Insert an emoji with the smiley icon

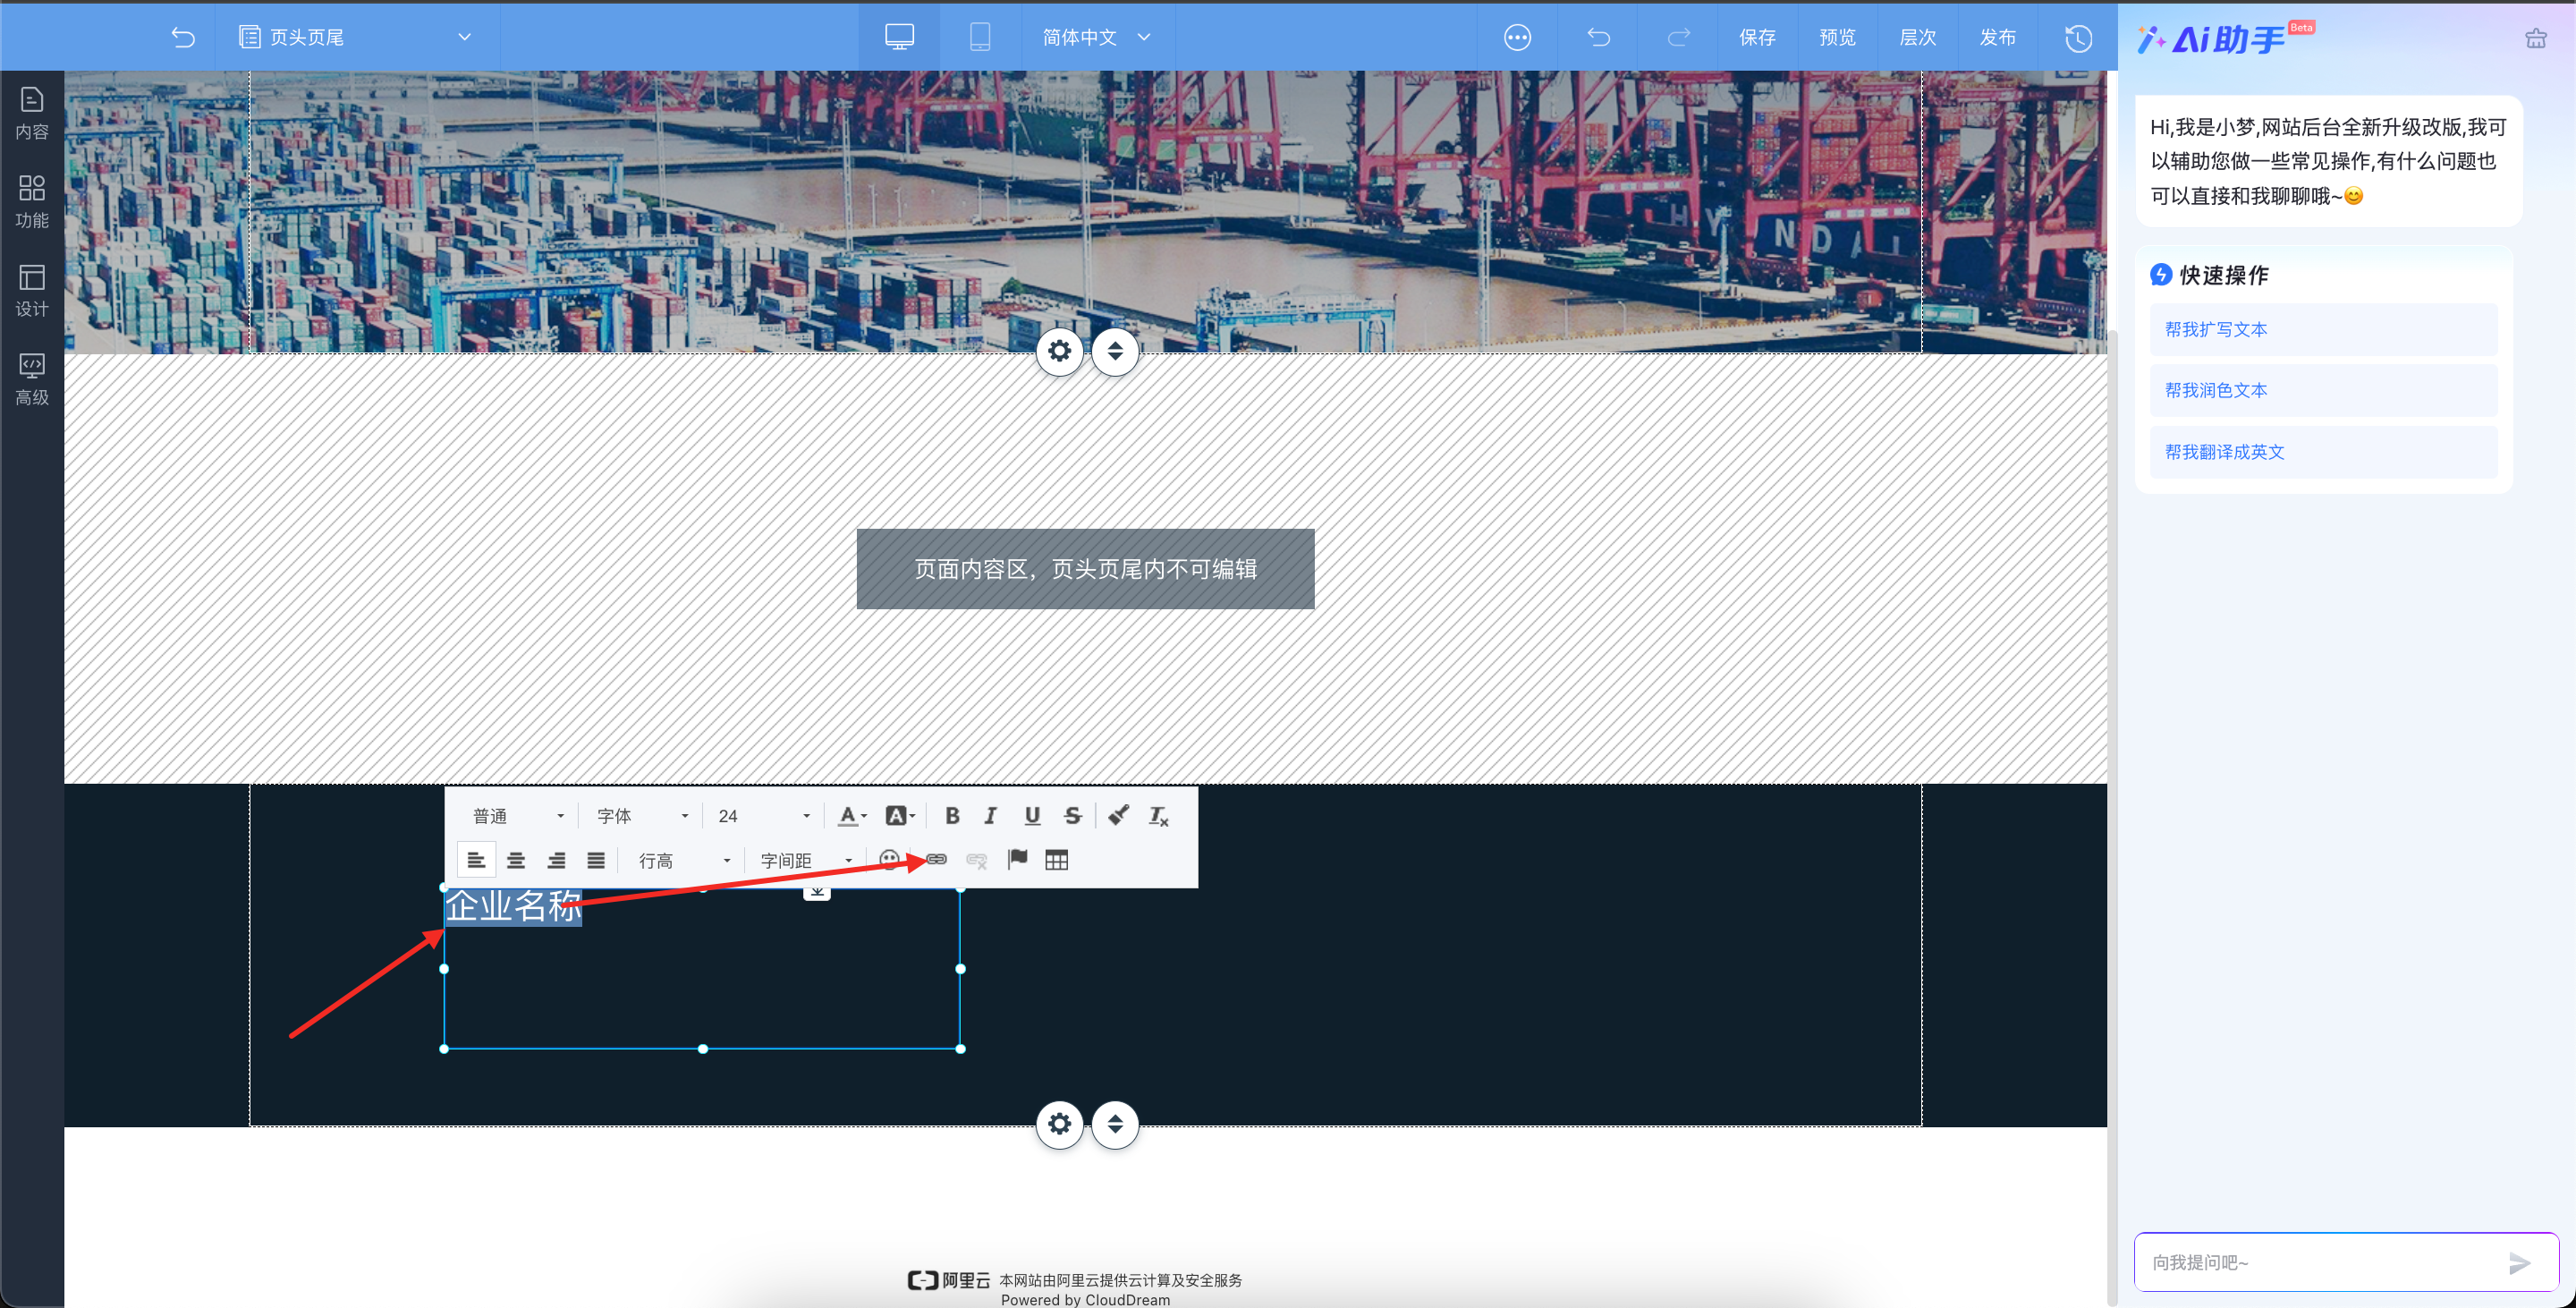coord(889,860)
